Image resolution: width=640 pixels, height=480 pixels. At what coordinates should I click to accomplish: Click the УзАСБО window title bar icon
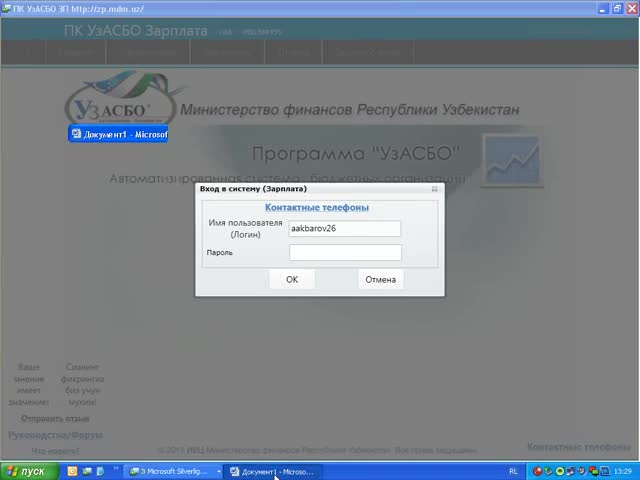click(6, 8)
